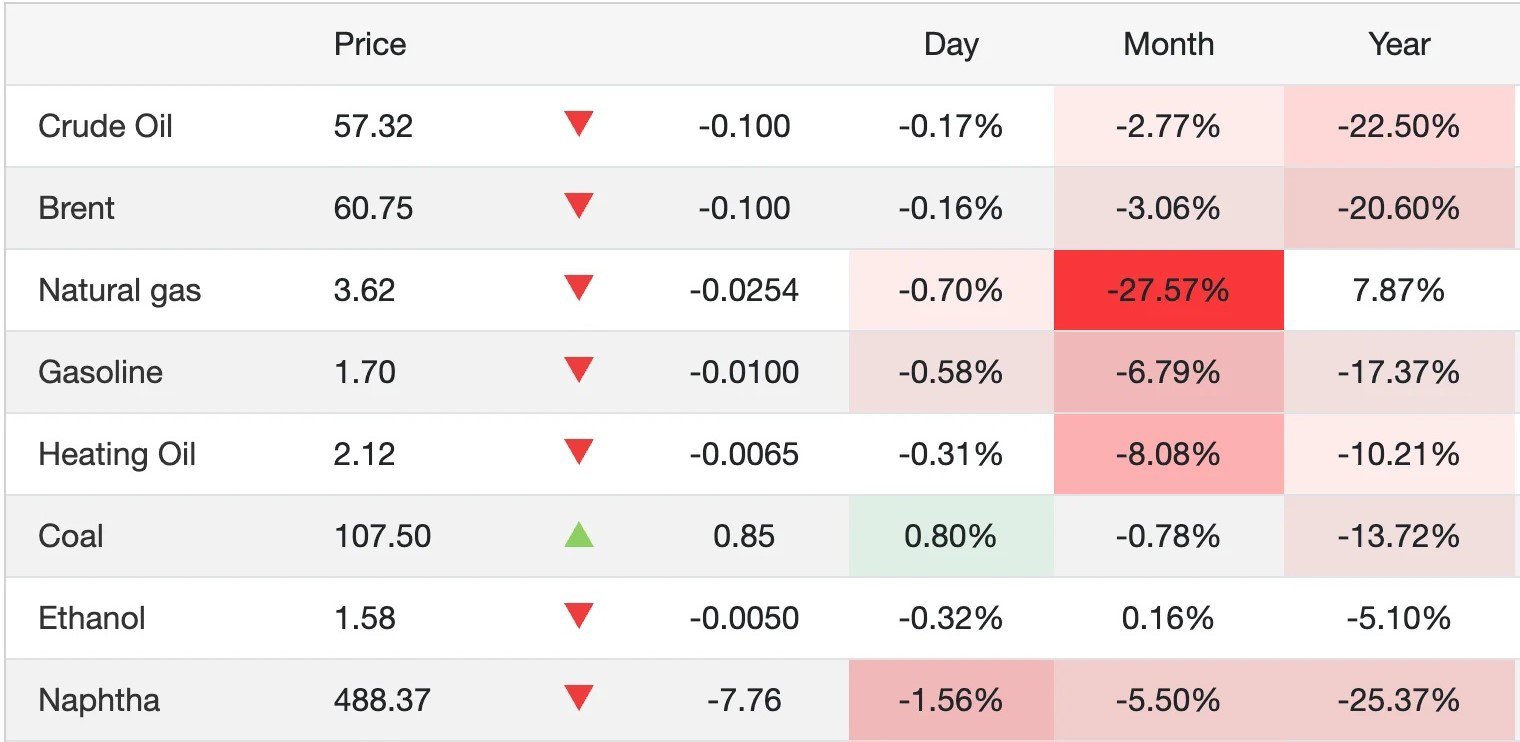Click the Month column header

point(1168,44)
